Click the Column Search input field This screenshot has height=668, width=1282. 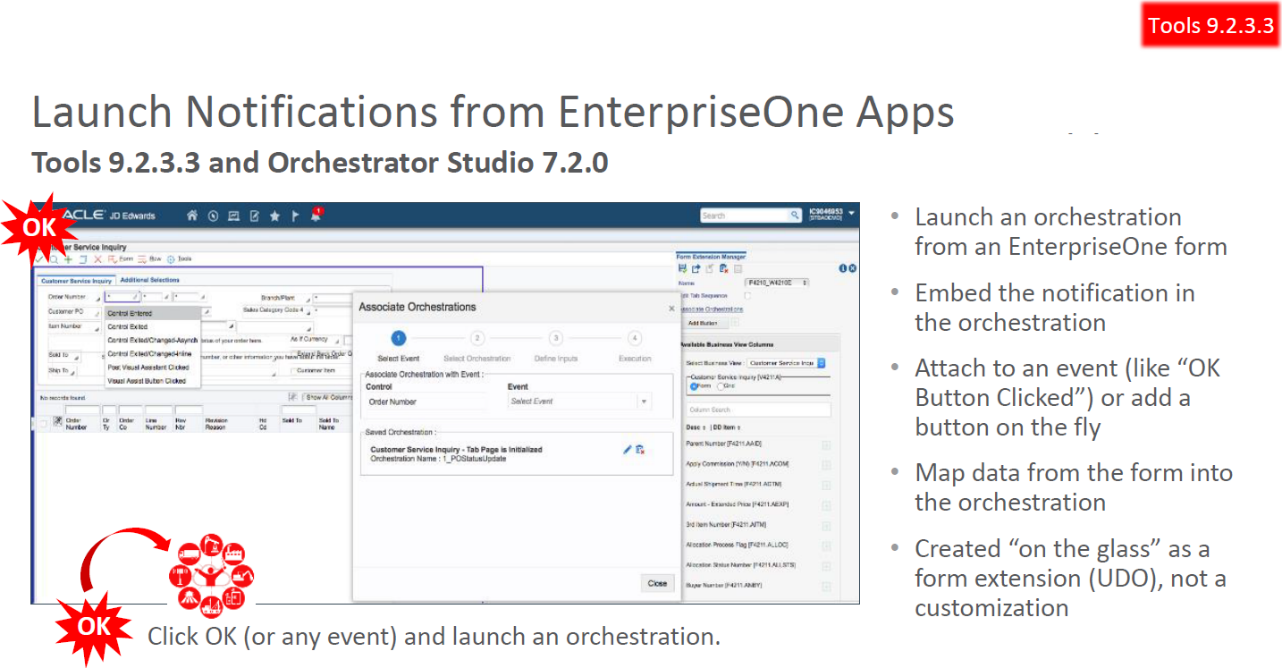(759, 410)
